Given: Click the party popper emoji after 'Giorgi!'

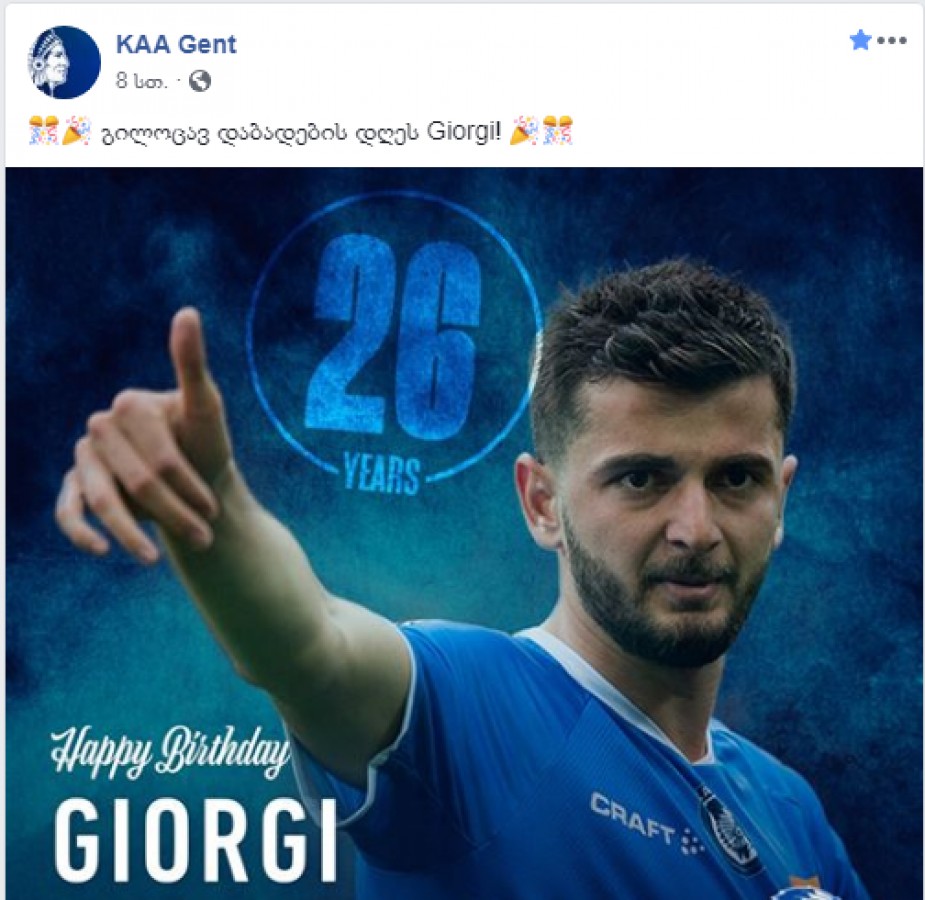Looking at the screenshot, I should click(524, 131).
